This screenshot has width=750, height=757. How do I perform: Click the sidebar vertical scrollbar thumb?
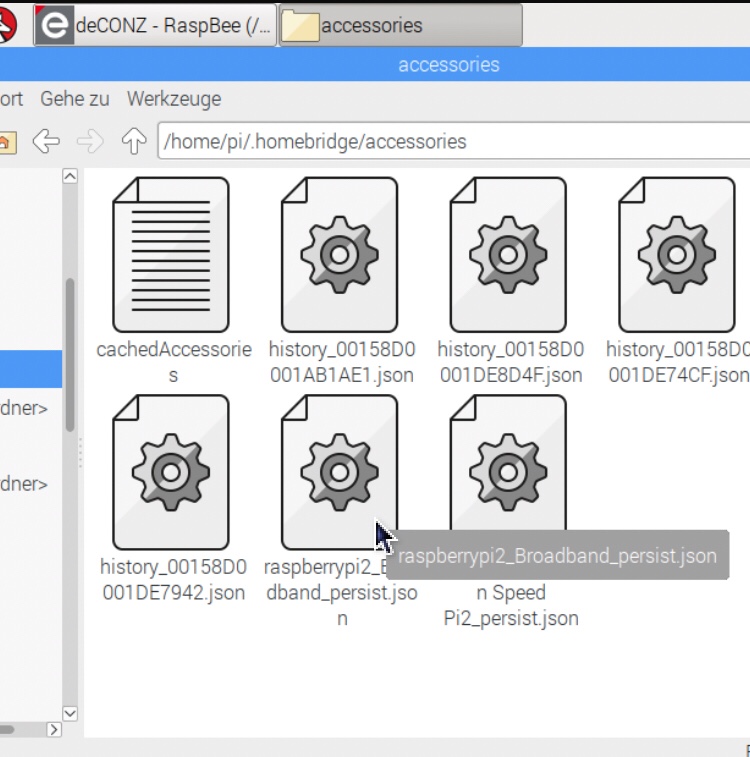click(x=70, y=350)
